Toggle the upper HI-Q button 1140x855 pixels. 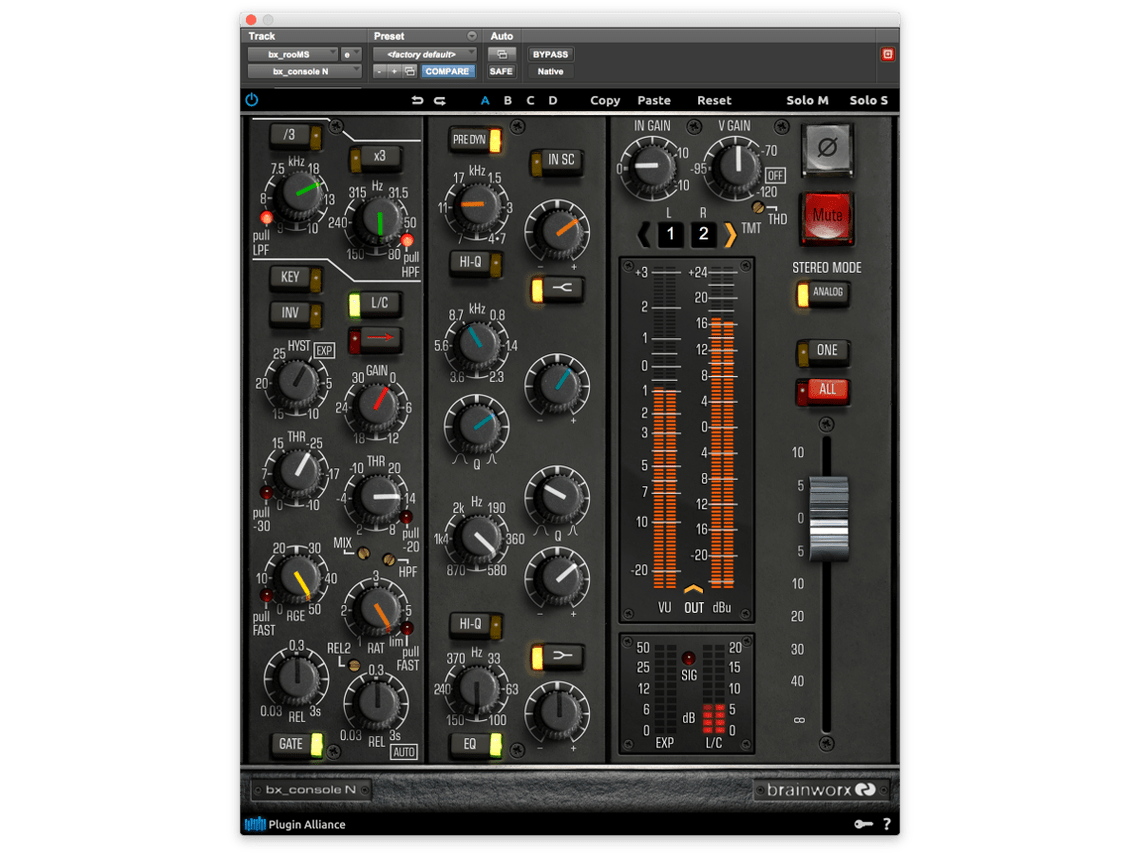pos(475,263)
